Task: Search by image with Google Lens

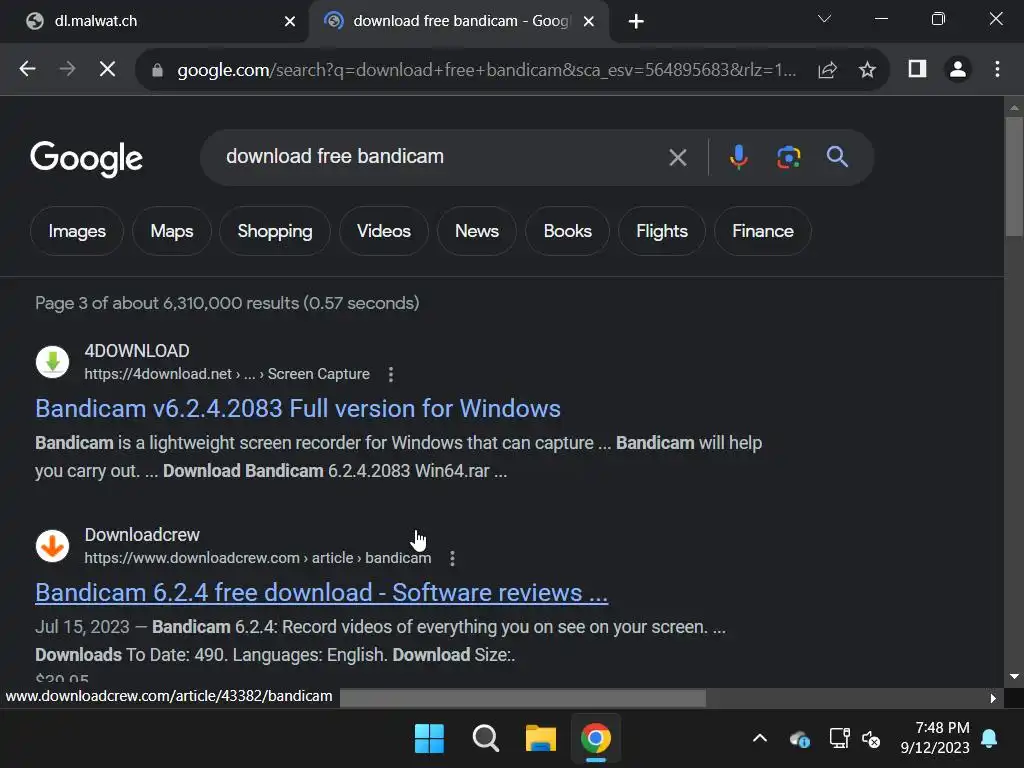Action: coord(788,157)
